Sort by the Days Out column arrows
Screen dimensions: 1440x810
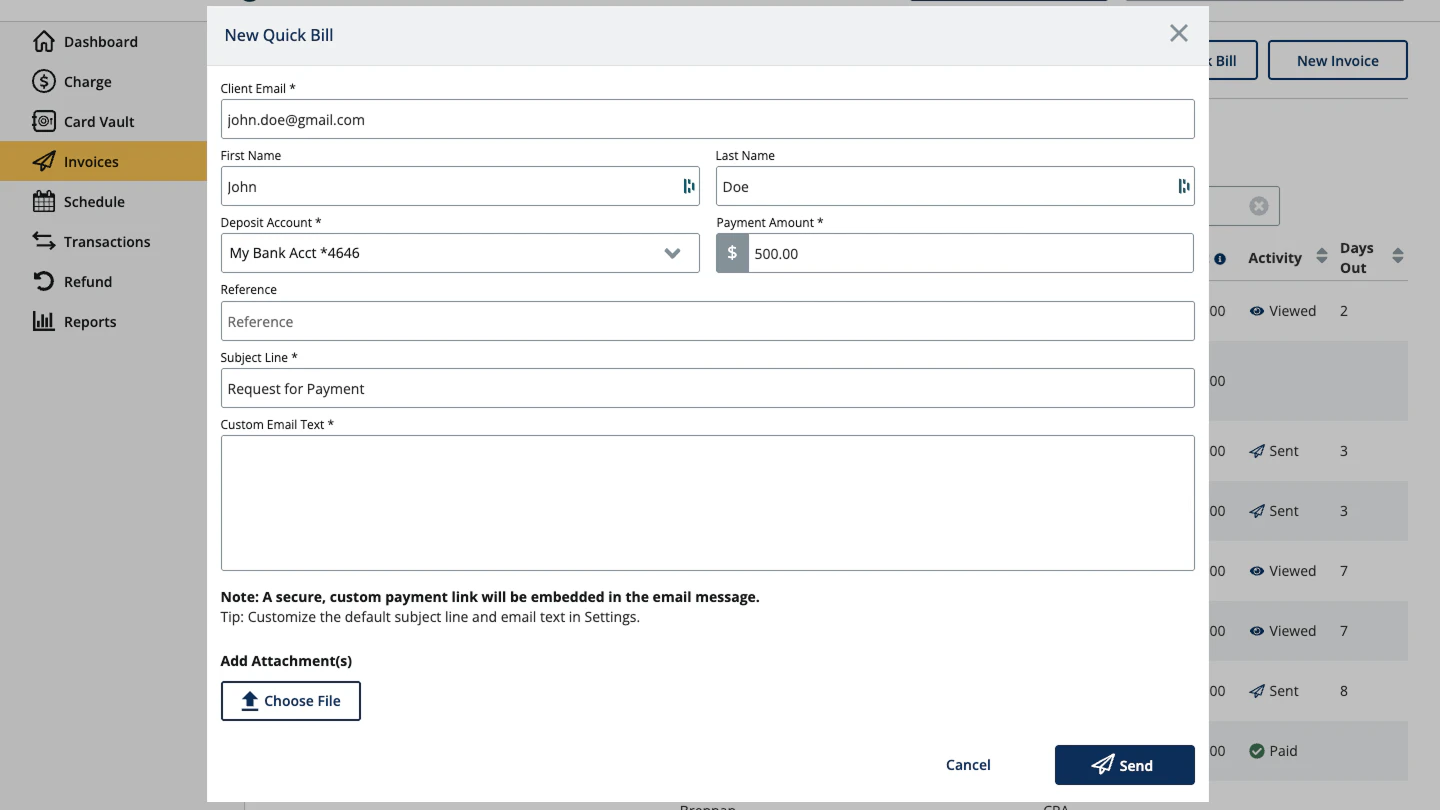(x=1397, y=257)
